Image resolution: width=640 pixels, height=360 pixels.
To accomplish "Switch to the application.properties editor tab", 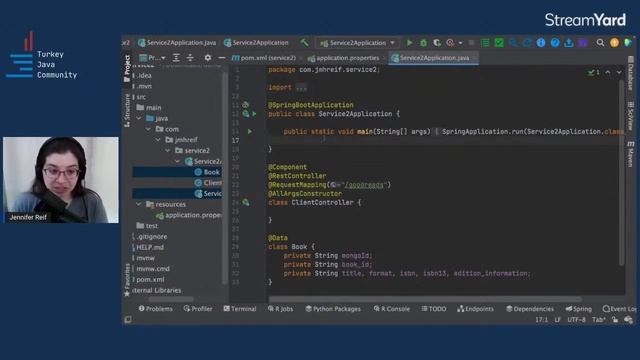I will click(x=344, y=58).
